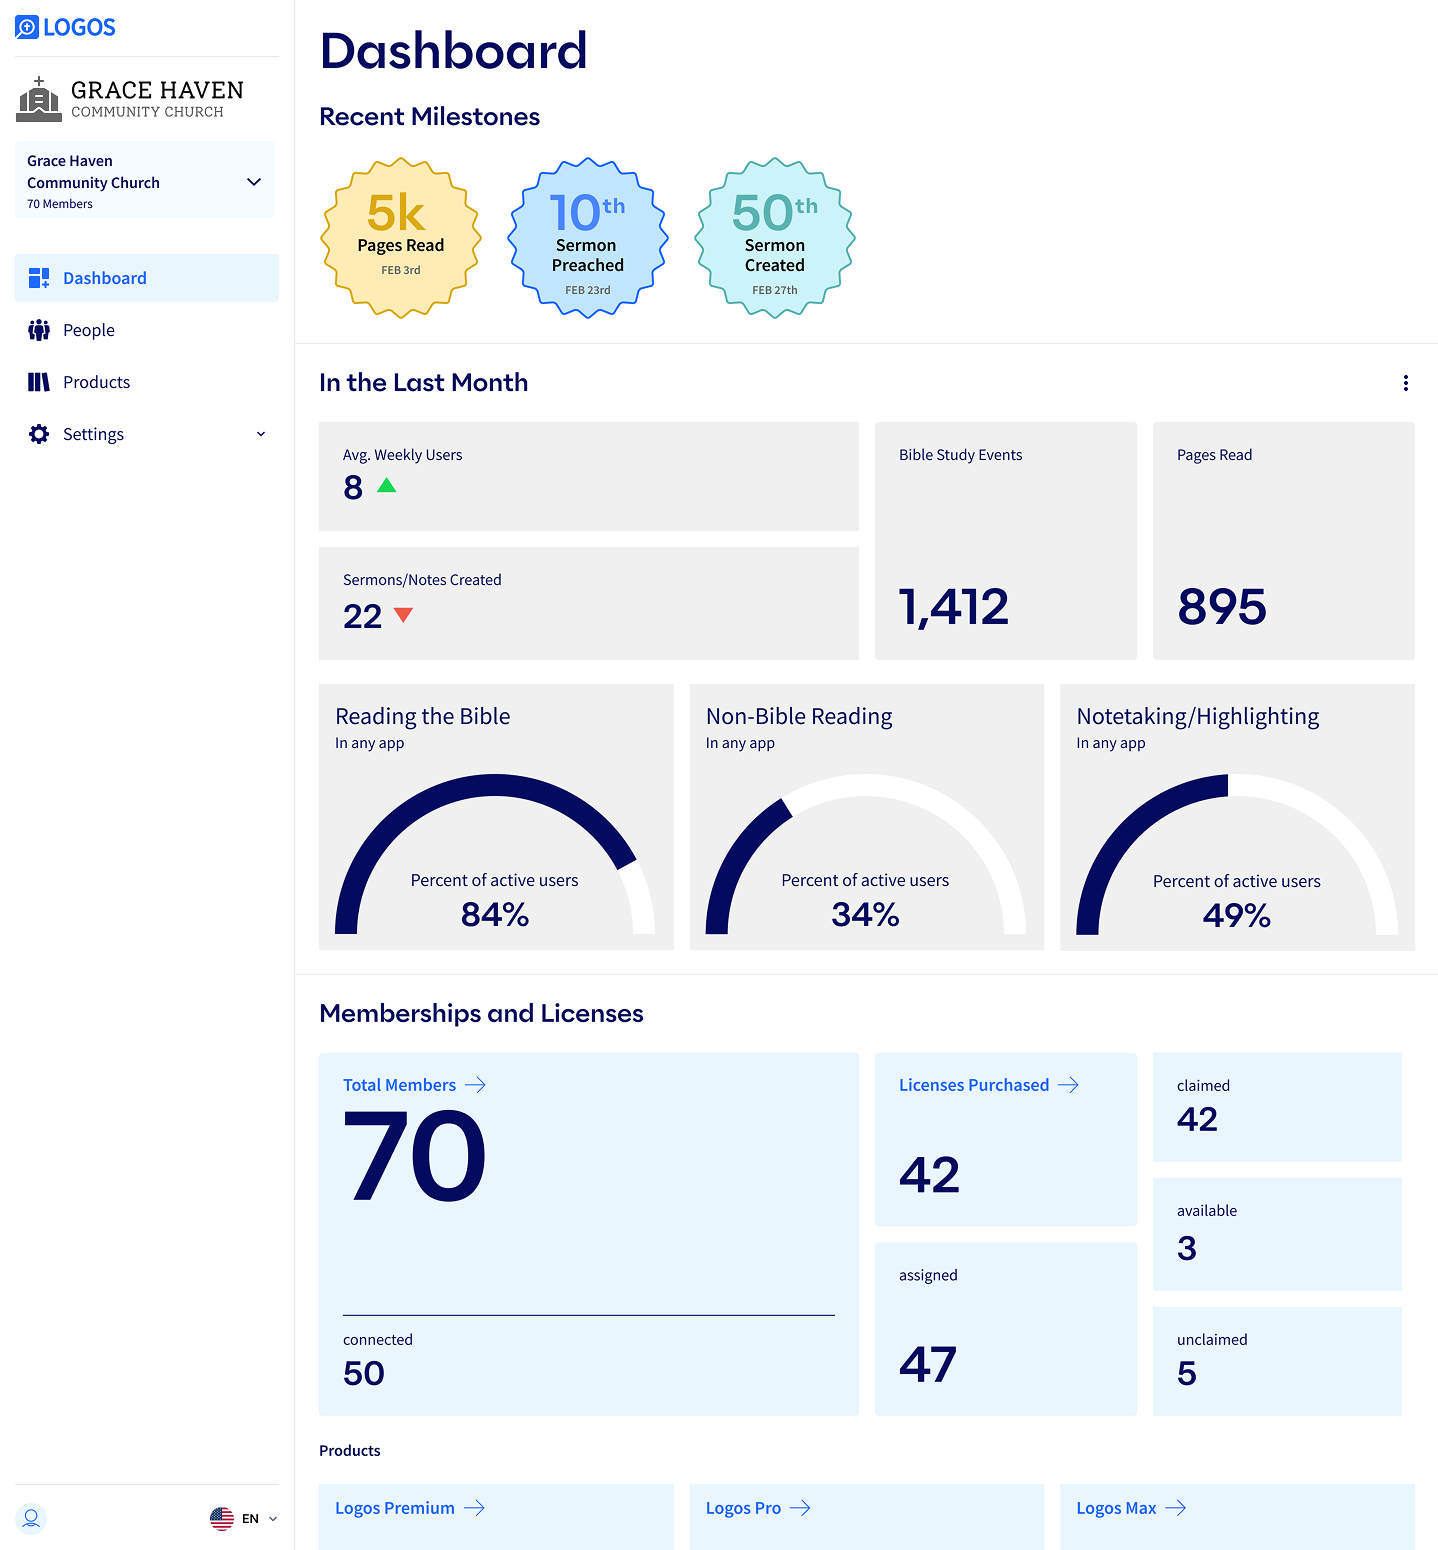Open the user profile avatar icon
The height and width of the screenshot is (1550, 1438).
31,1518
